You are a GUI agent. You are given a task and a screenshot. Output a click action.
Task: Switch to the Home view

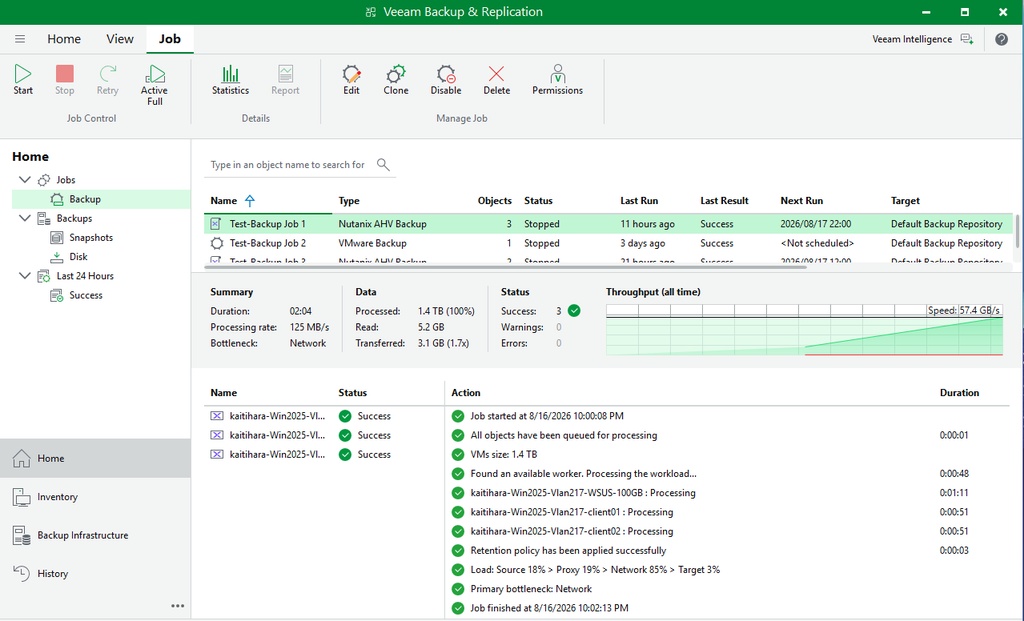tap(95, 458)
